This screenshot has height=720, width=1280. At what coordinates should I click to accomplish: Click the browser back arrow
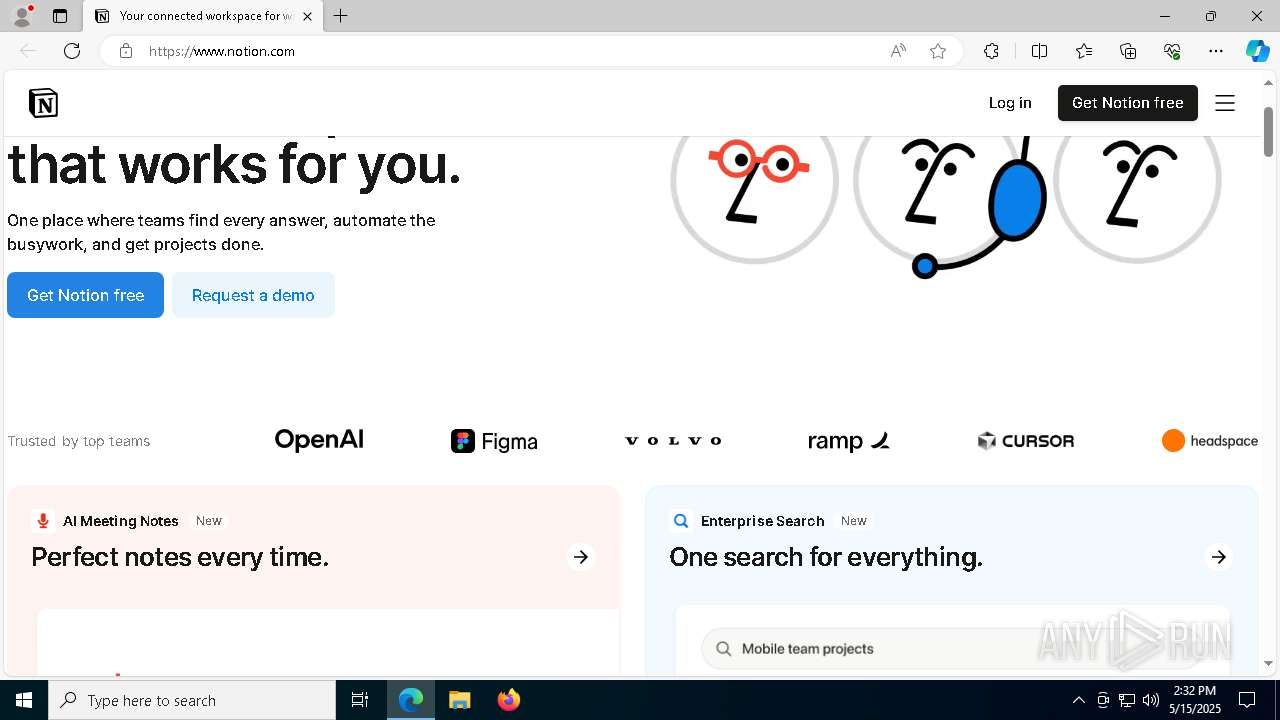[28, 51]
